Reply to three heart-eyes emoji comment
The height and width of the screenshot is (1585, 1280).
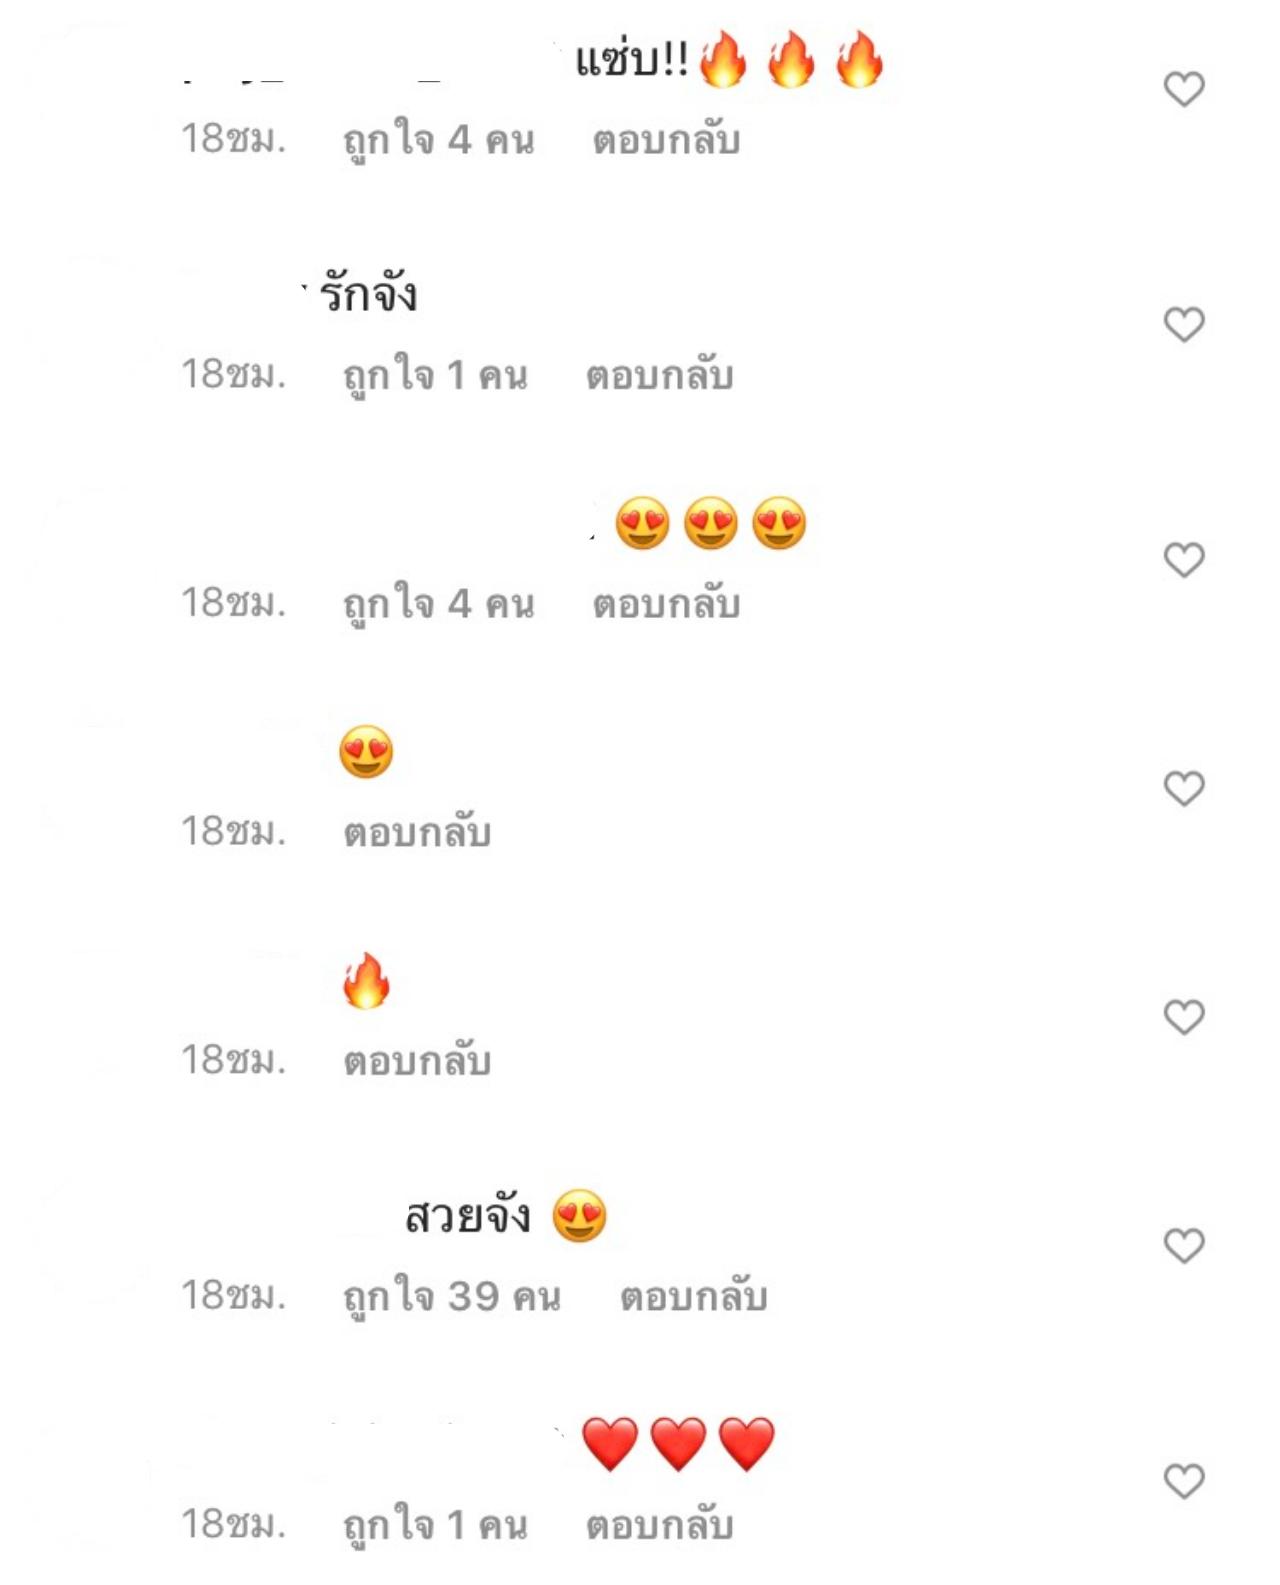pyautogui.click(x=666, y=605)
